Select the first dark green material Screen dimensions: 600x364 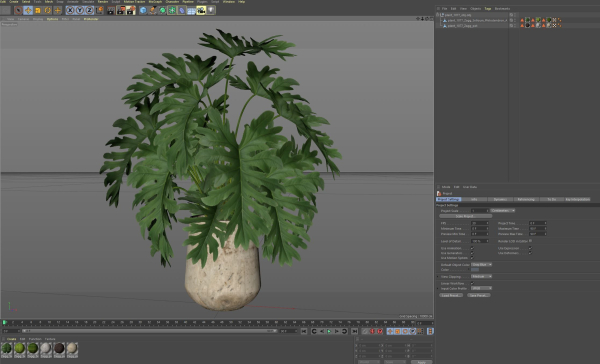click(x=7, y=349)
